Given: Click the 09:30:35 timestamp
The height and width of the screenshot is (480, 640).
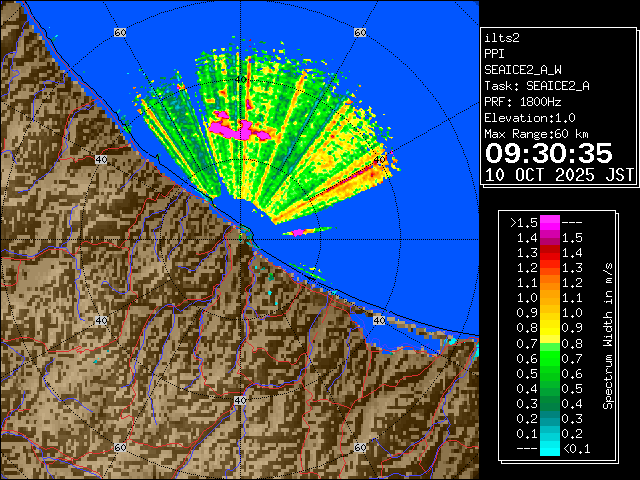Looking at the screenshot, I should pos(548,153).
